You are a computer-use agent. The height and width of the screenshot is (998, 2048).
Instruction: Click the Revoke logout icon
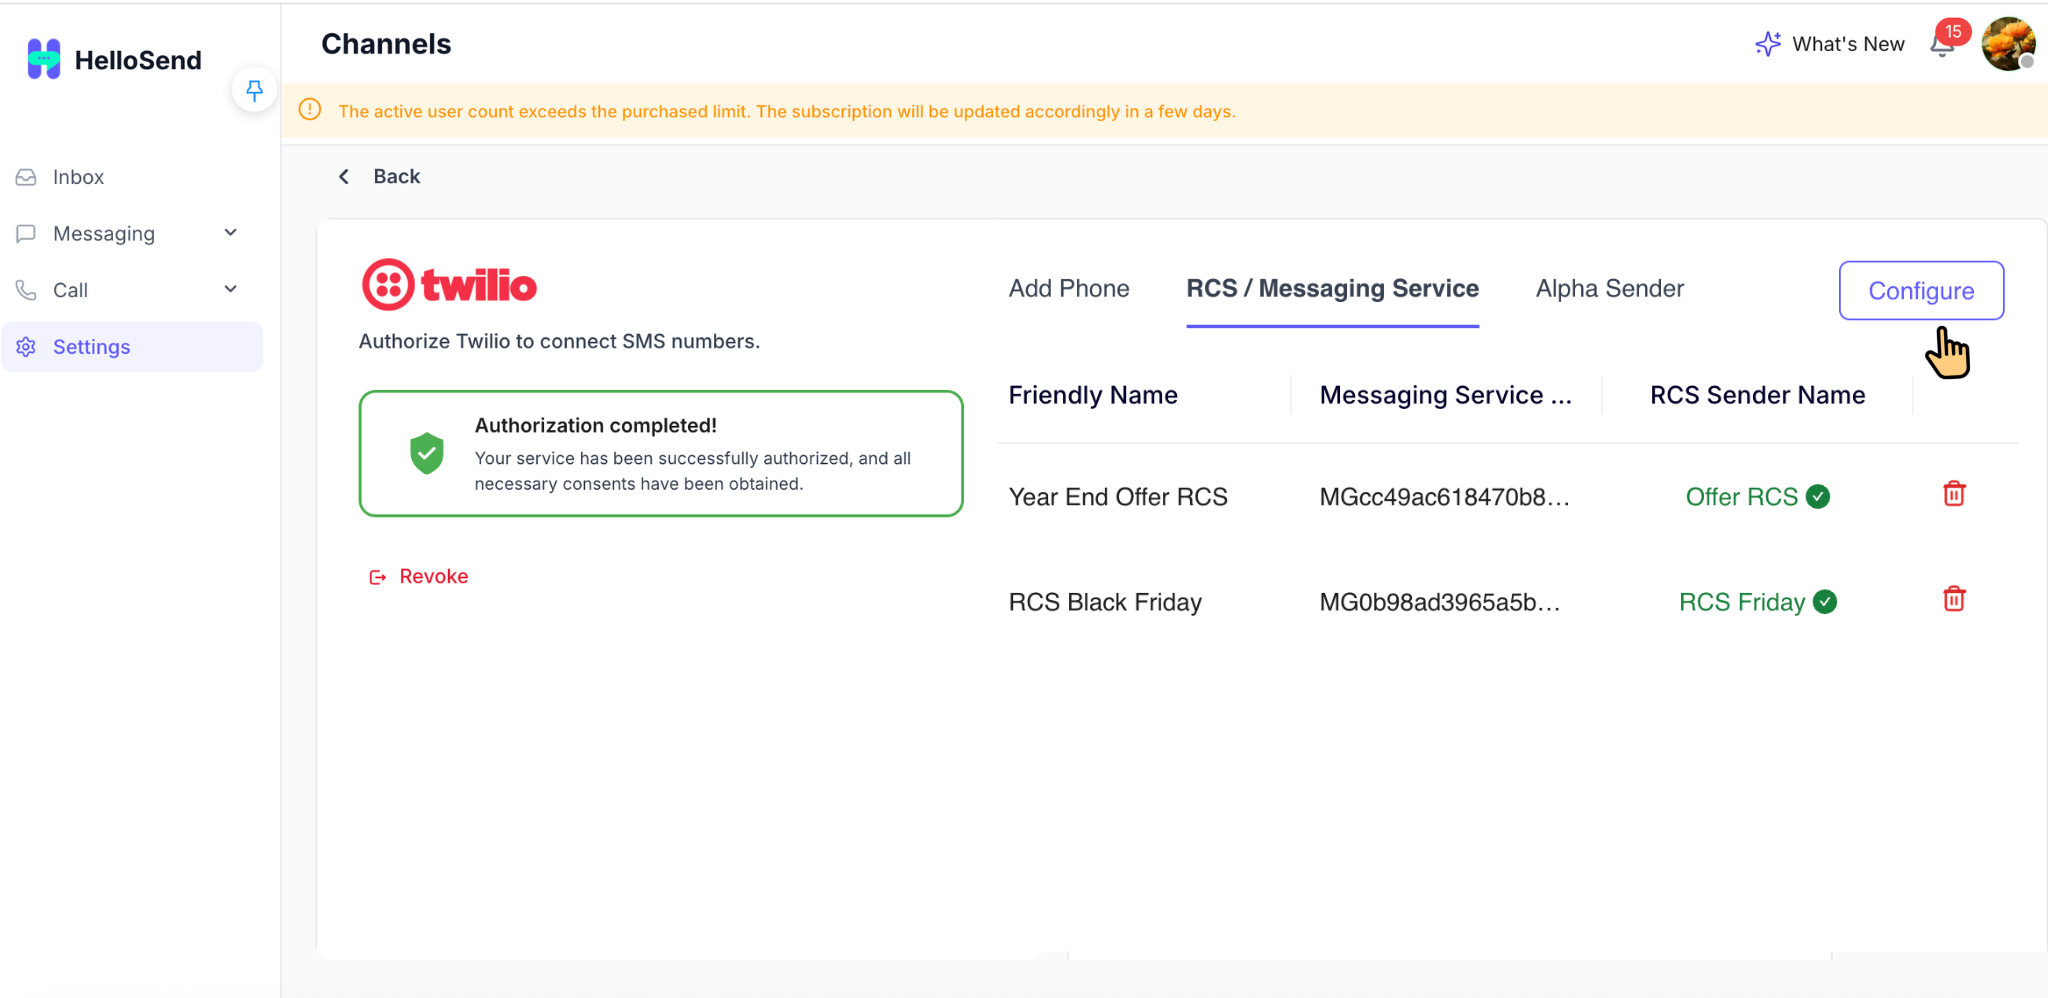pyautogui.click(x=378, y=577)
